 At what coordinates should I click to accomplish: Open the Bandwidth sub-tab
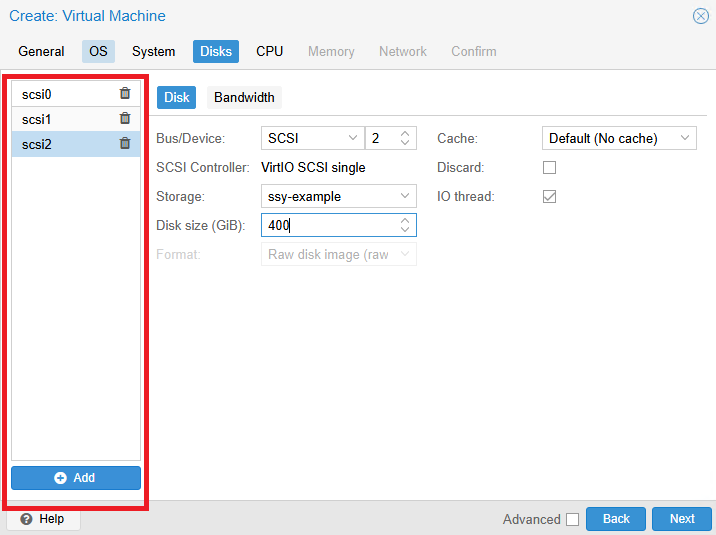[x=244, y=98]
